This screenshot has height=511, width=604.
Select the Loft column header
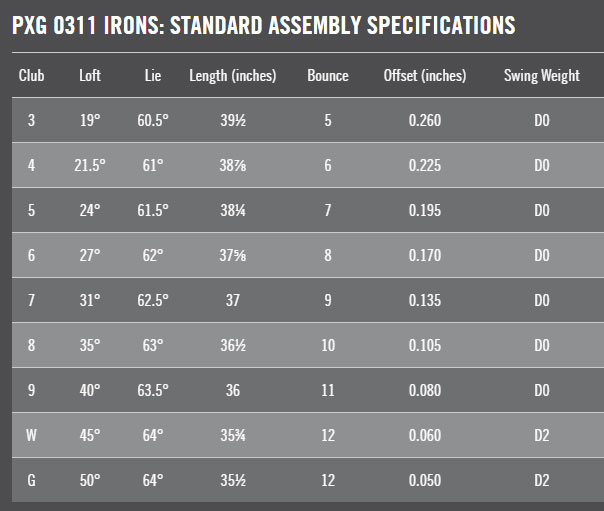click(x=90, y=76)
